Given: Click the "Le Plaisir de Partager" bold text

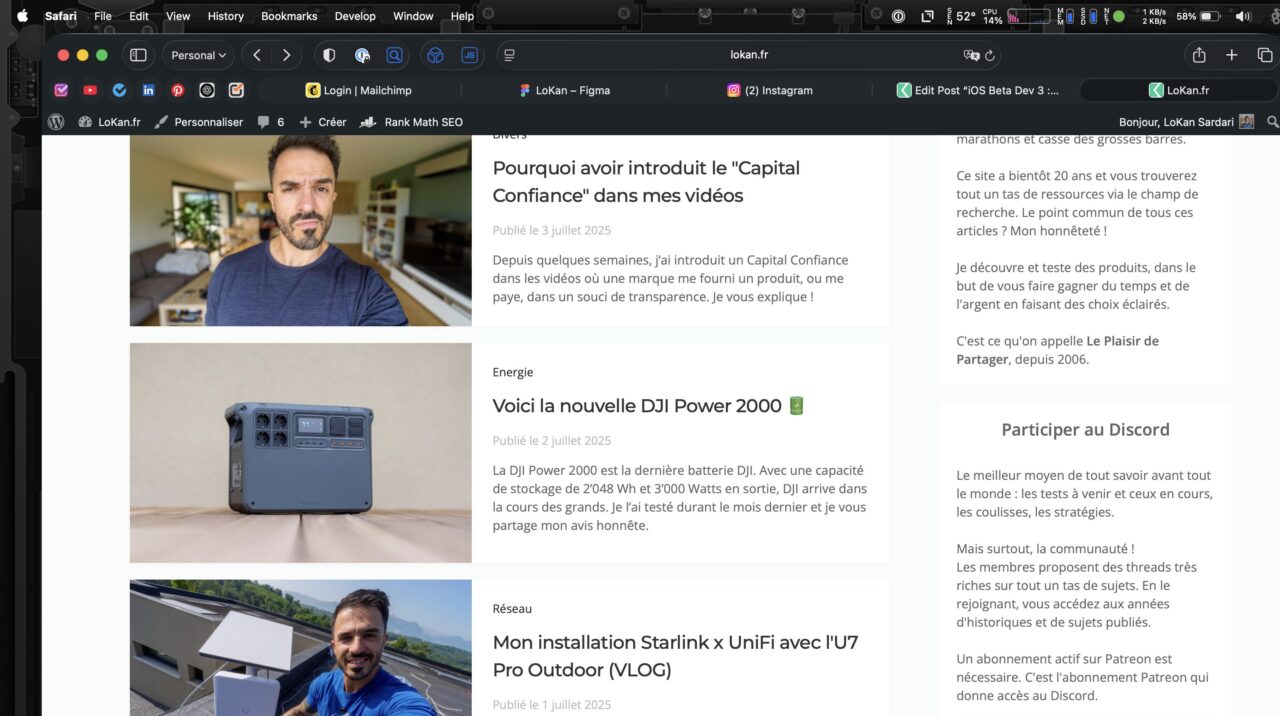Looking at the screenshot, I should tap(1057, 350).
